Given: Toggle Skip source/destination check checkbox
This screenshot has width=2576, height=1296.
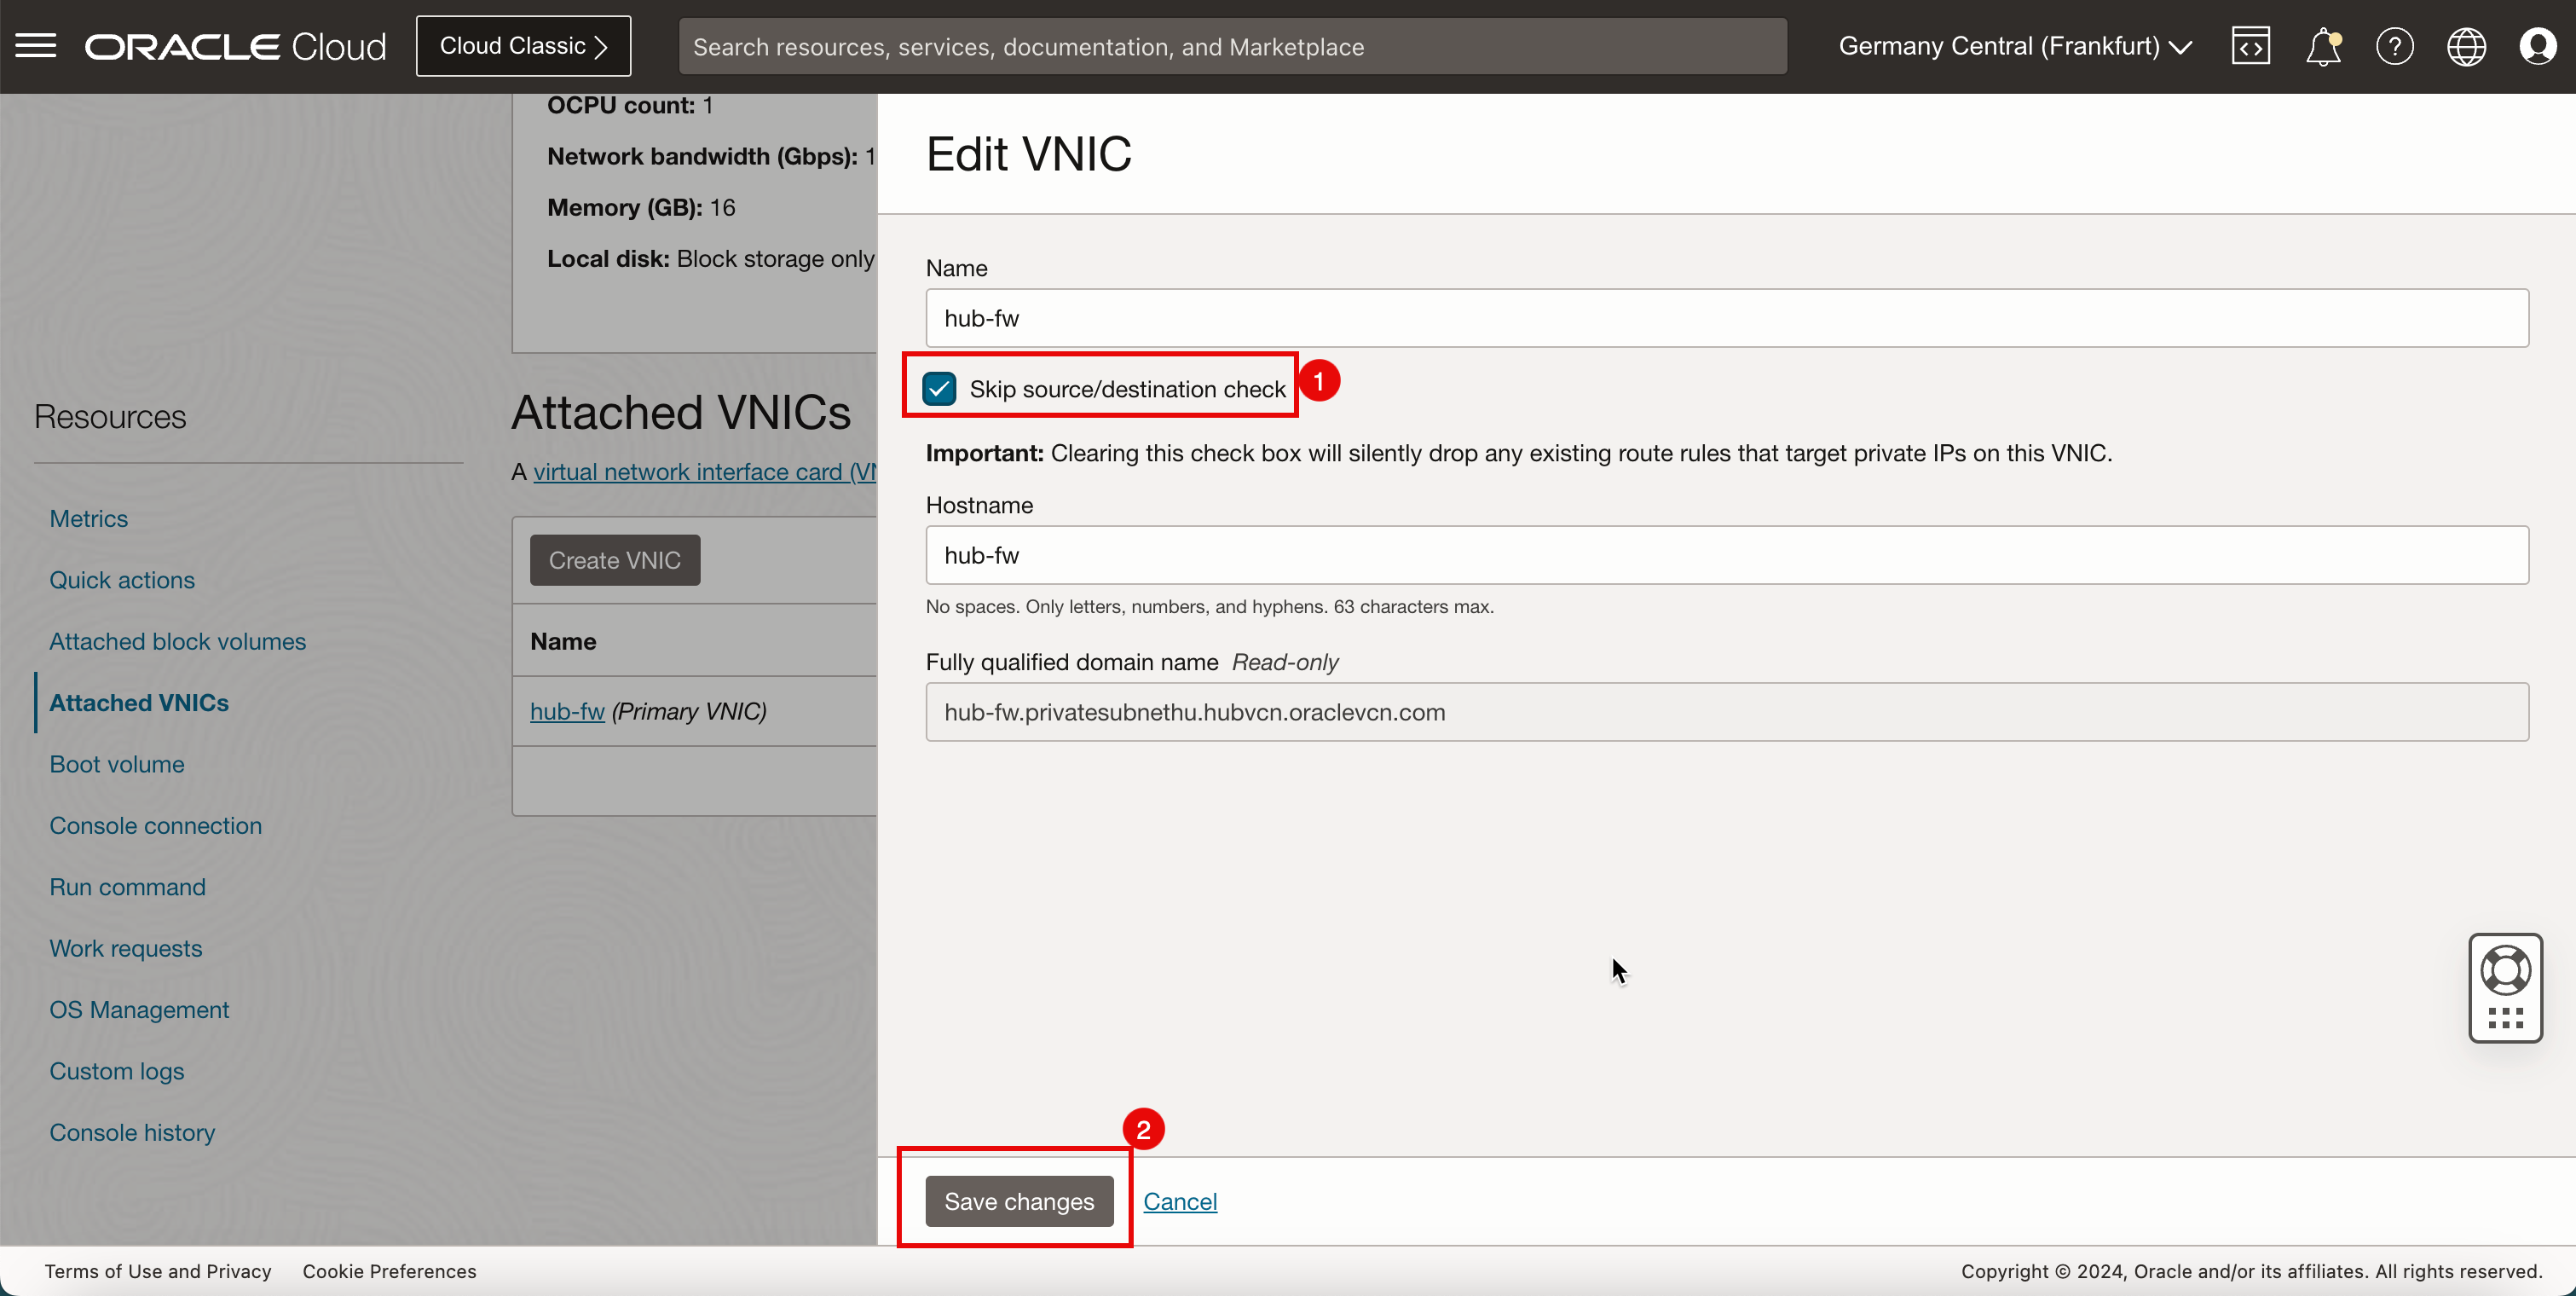Looking at the screenshot, I should [x=940, y=387].
